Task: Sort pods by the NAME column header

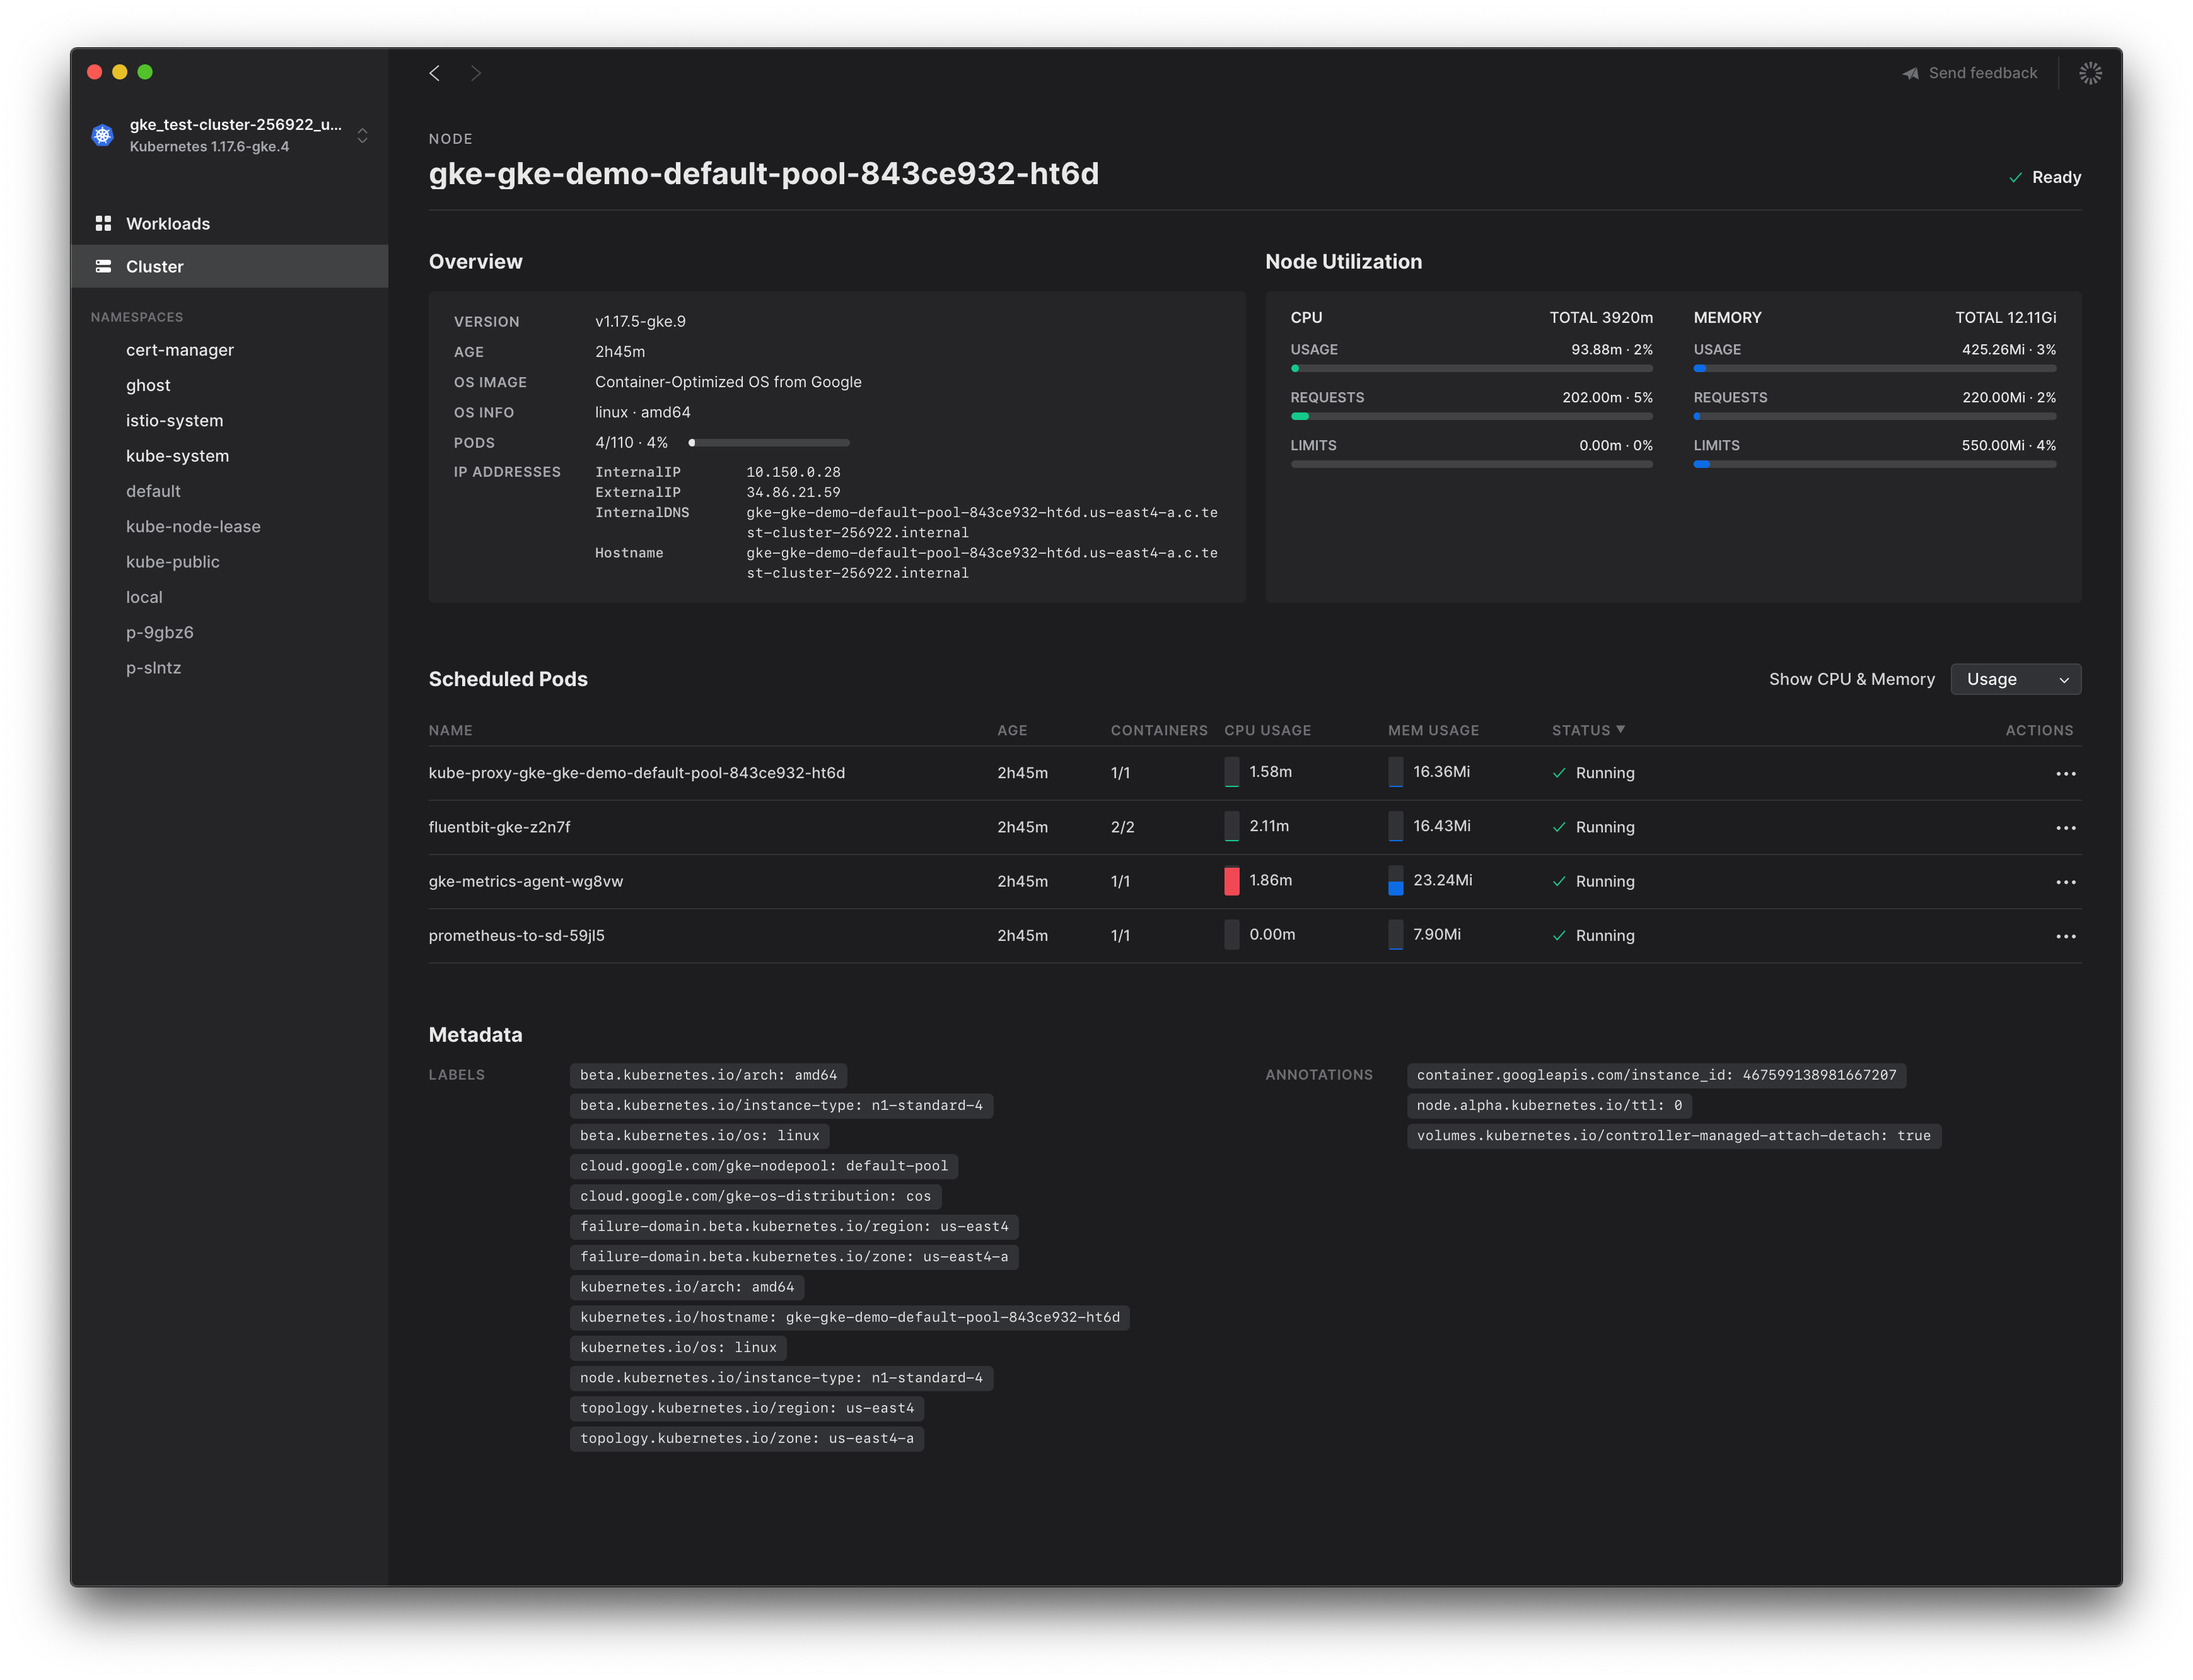Action: click(x=450, y=730)
